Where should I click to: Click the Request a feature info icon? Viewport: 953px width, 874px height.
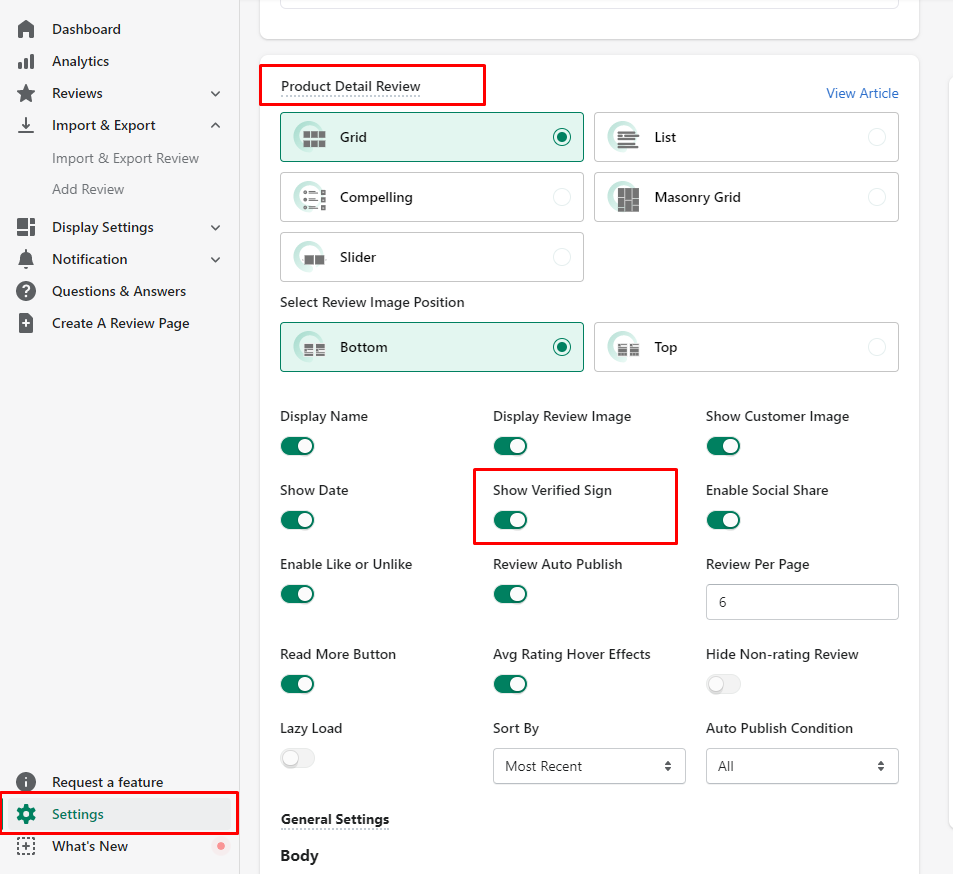point(26,782)
